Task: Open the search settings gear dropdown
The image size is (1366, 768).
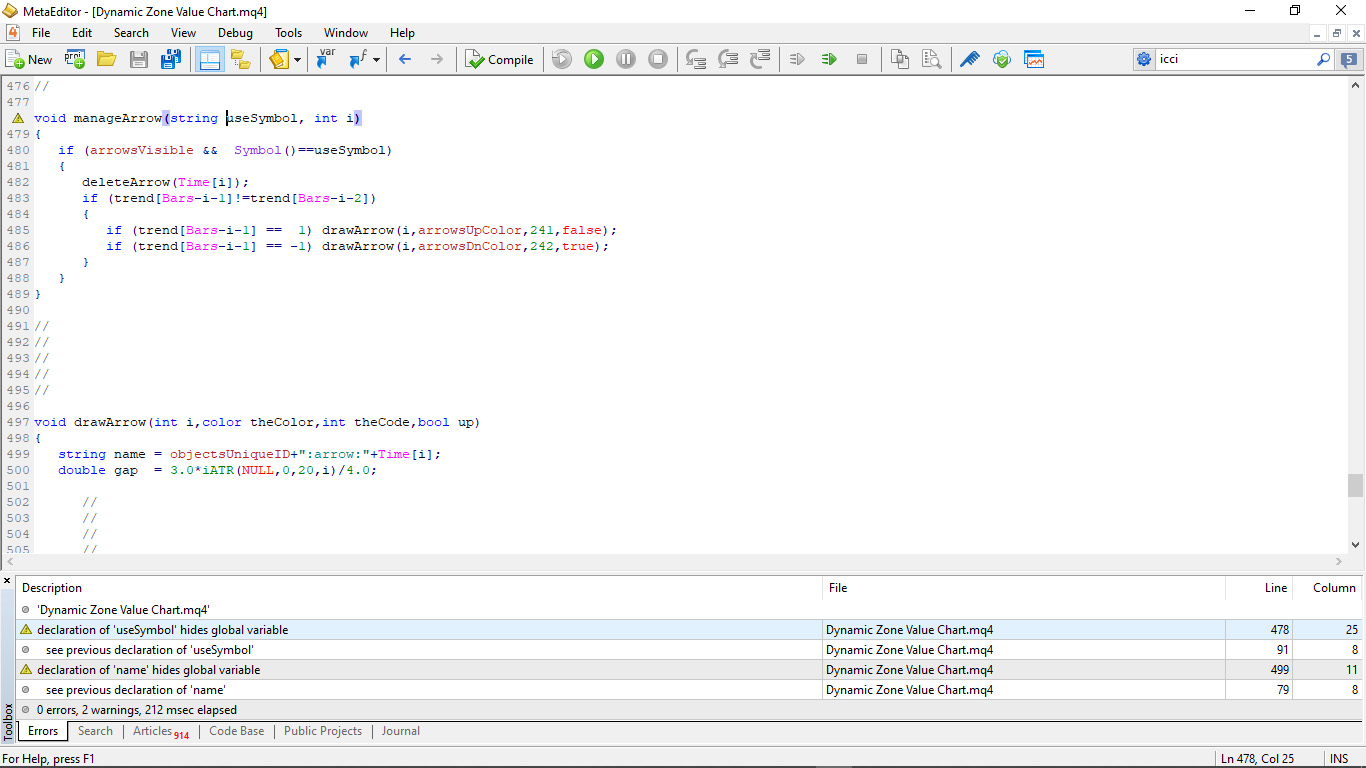Action: pyautogui.click(x=1144, y=60)
